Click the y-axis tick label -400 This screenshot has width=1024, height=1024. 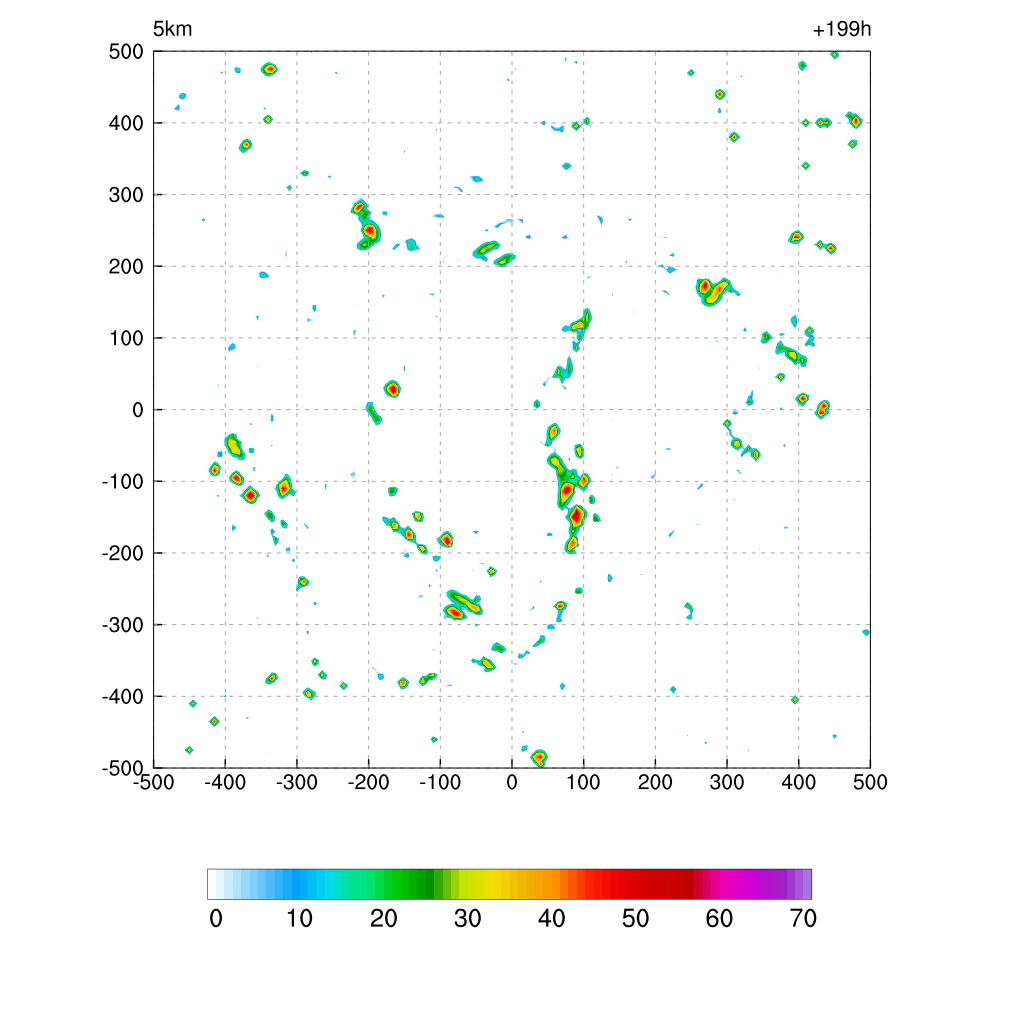point(123,697)
